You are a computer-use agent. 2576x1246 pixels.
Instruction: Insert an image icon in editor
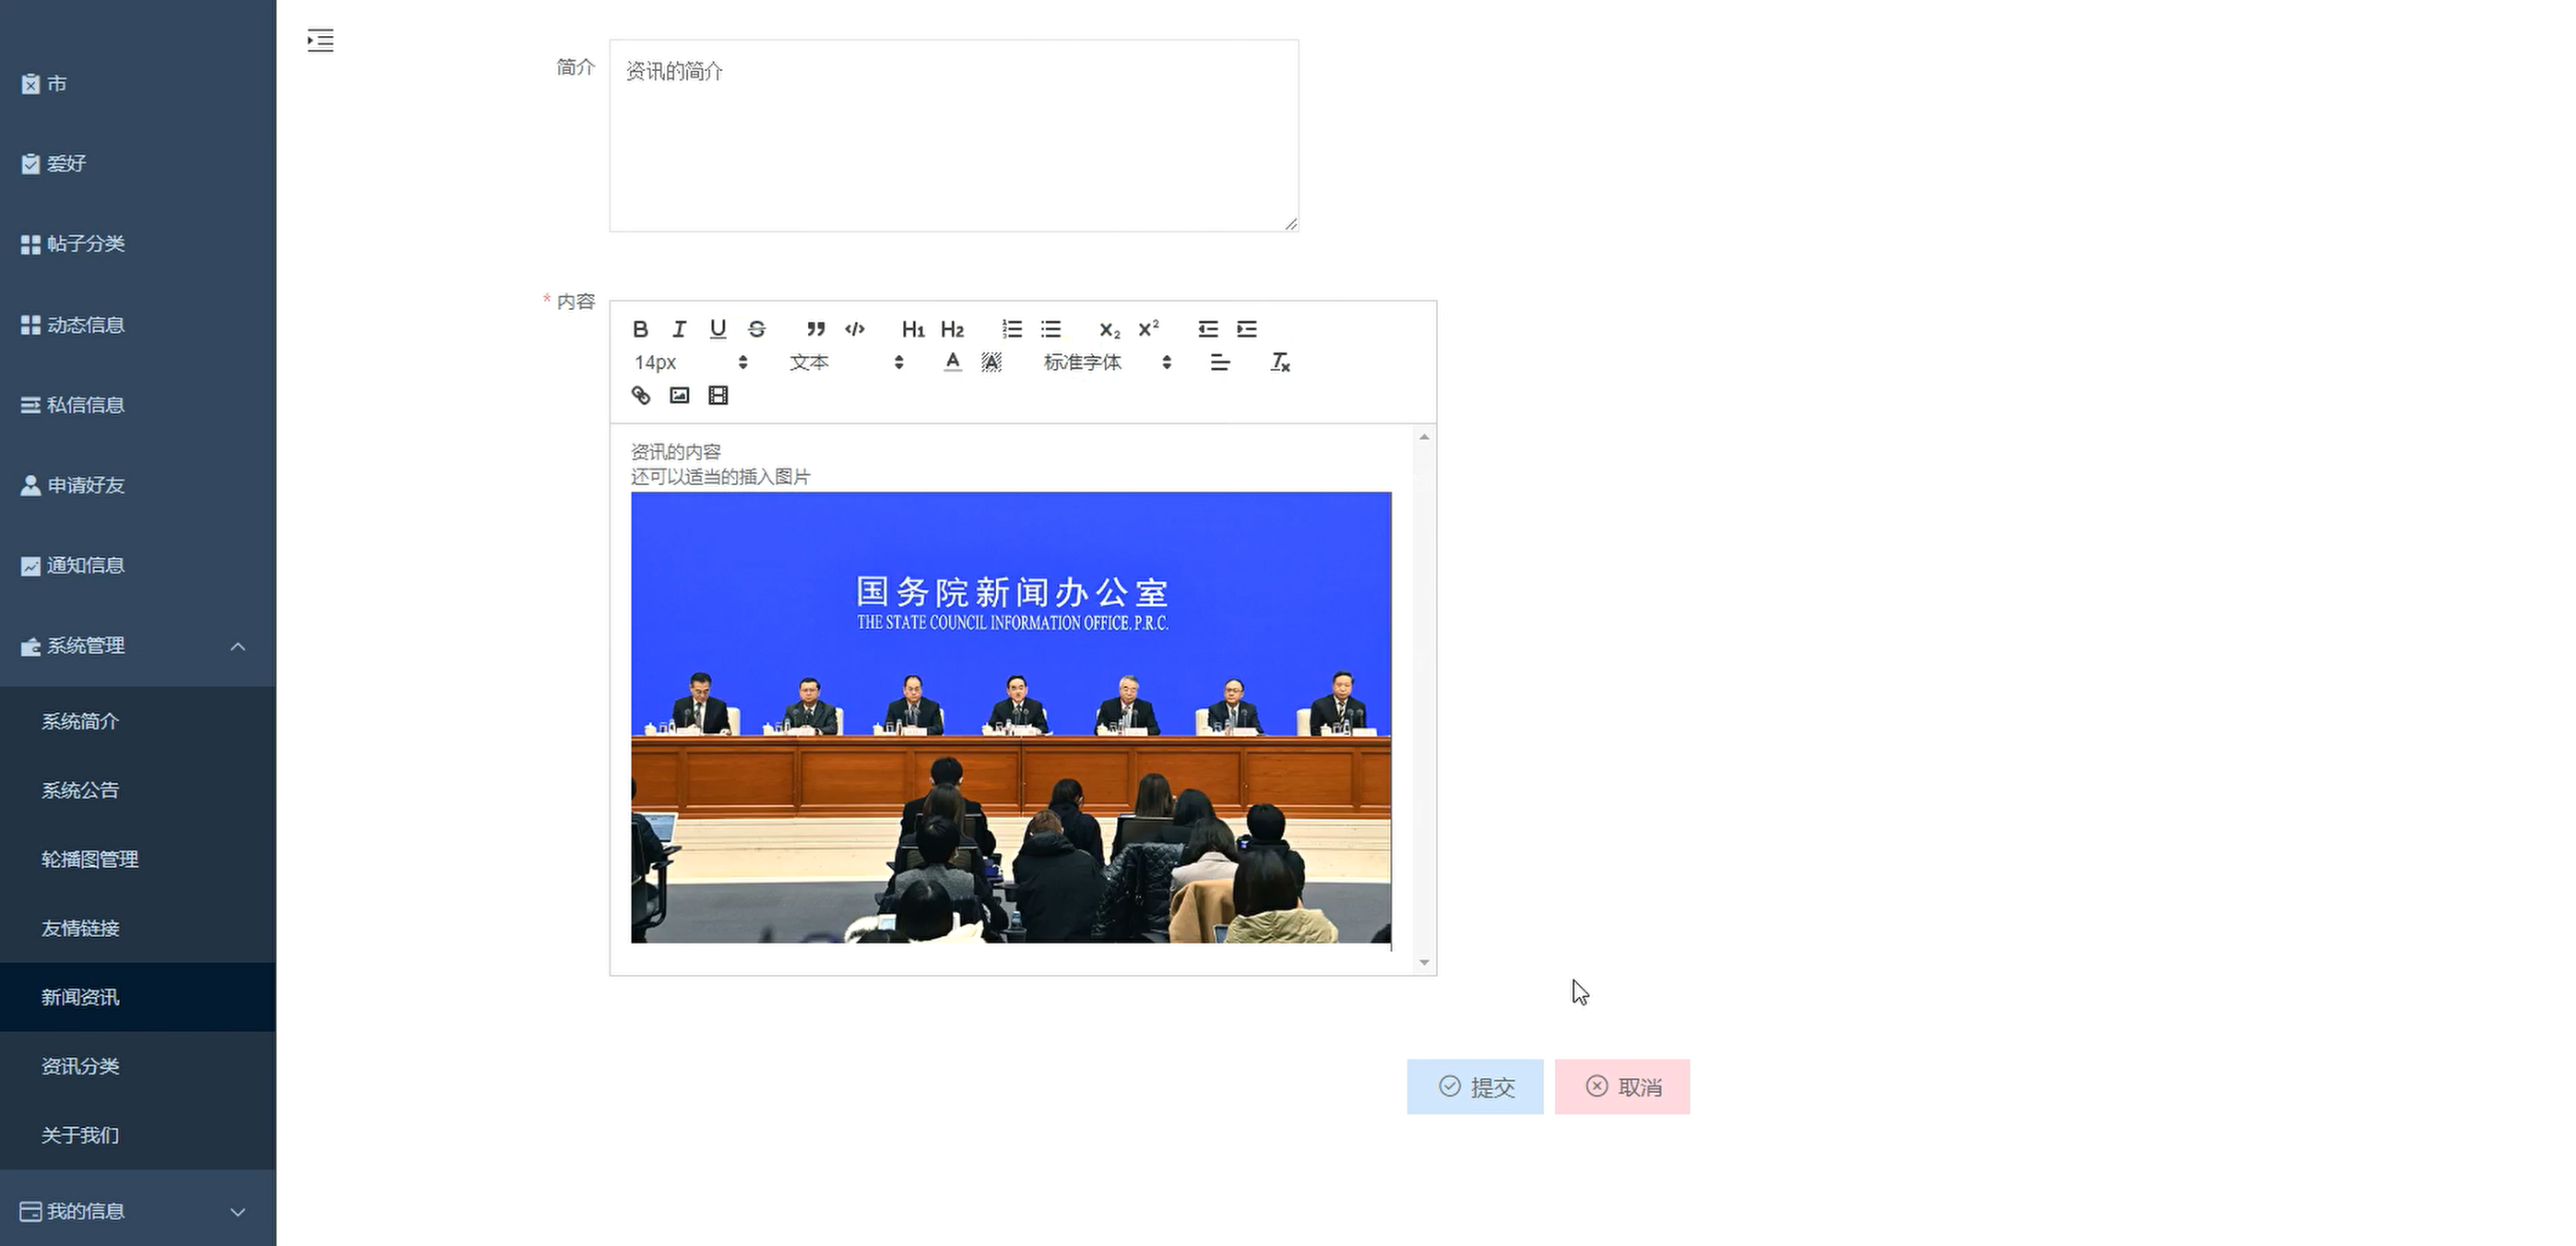pos(680,395)
